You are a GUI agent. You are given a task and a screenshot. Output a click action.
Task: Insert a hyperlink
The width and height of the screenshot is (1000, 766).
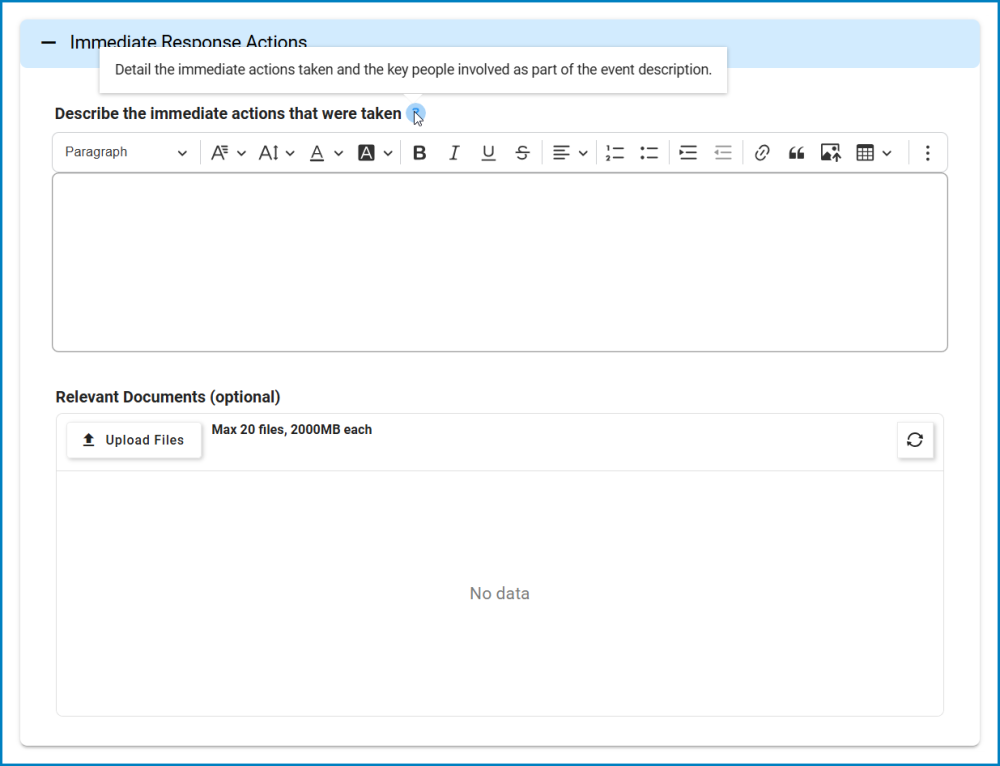point(761,152)
